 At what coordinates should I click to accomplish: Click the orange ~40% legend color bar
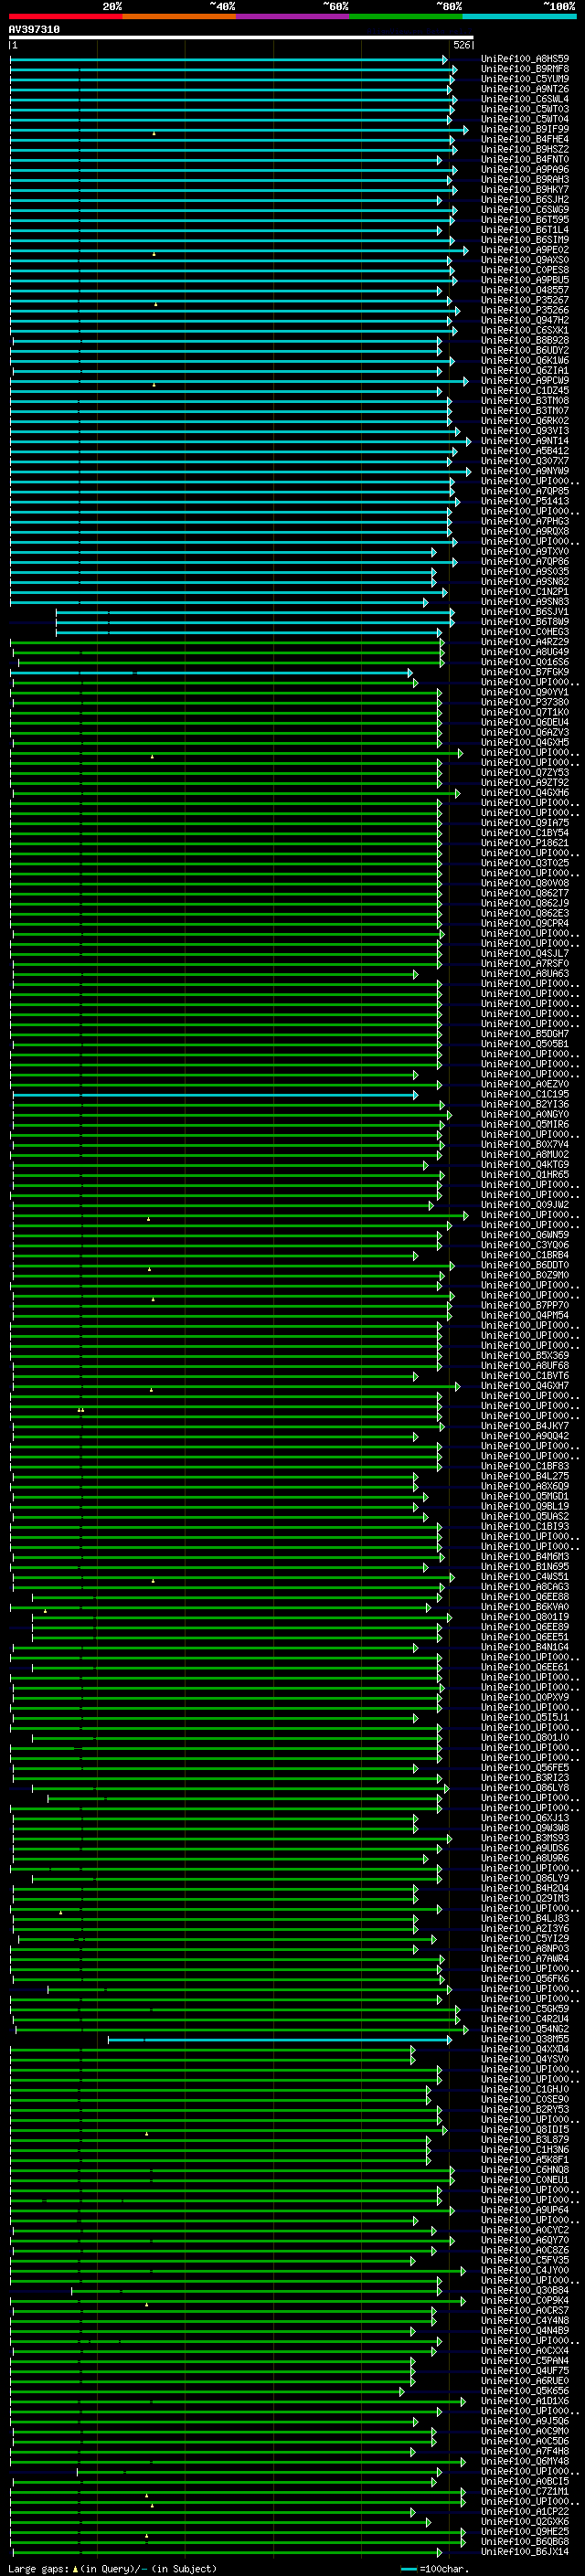point(180,16)
